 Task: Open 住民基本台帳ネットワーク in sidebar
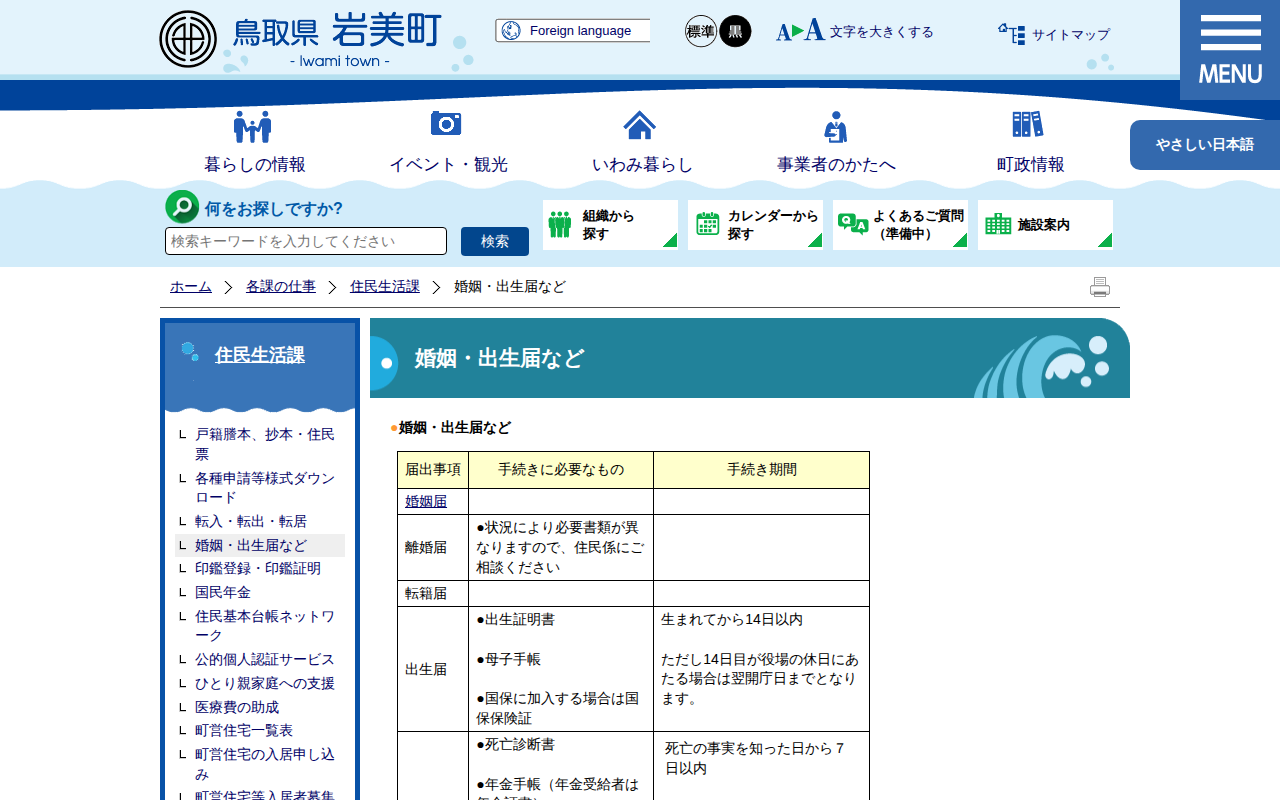tap(265, 626)
